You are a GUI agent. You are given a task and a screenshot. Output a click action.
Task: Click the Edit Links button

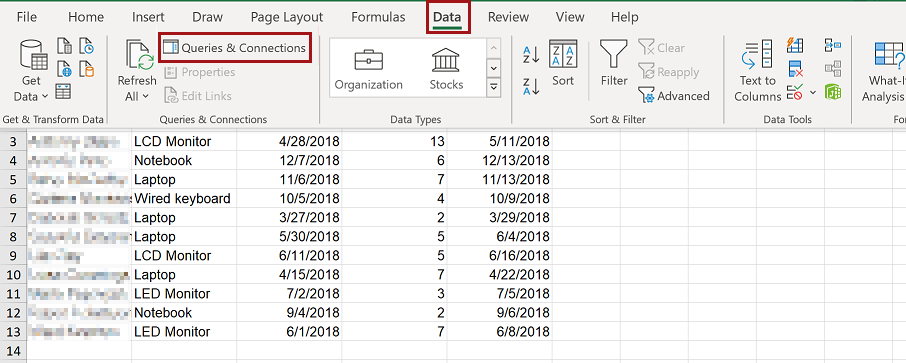(x=198, y=96)
